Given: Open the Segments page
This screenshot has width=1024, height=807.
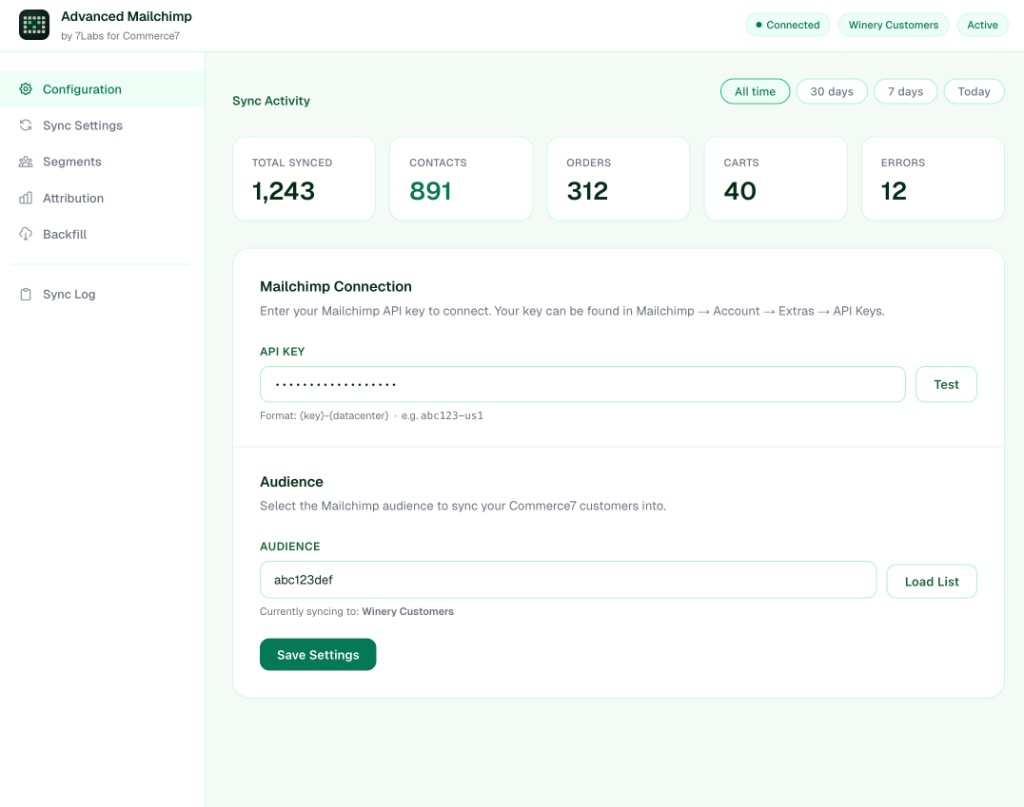Looking at the screenshot, I should point(103,161).
